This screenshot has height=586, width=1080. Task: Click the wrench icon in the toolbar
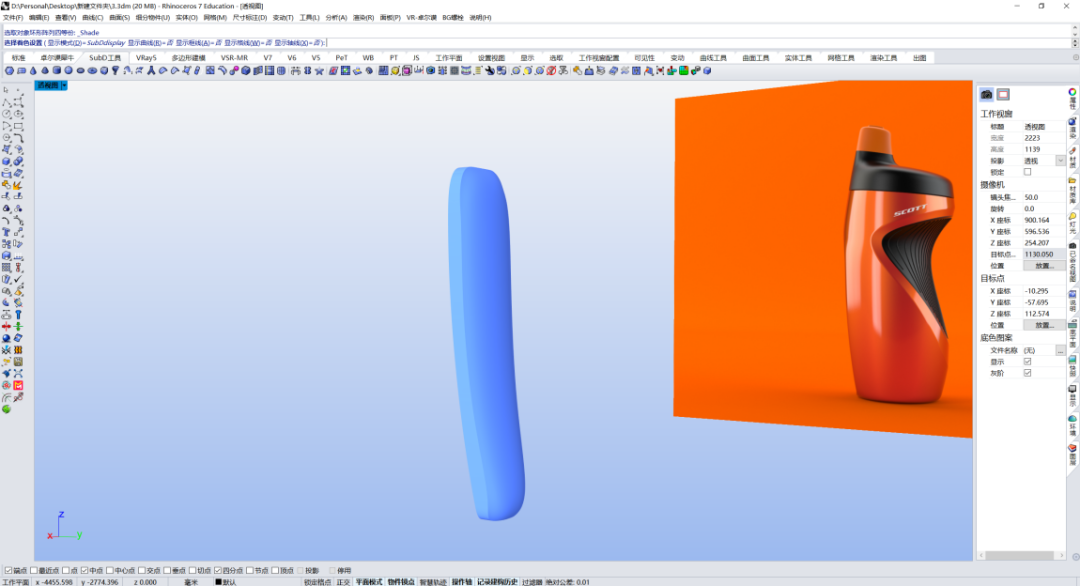[490, 71]
